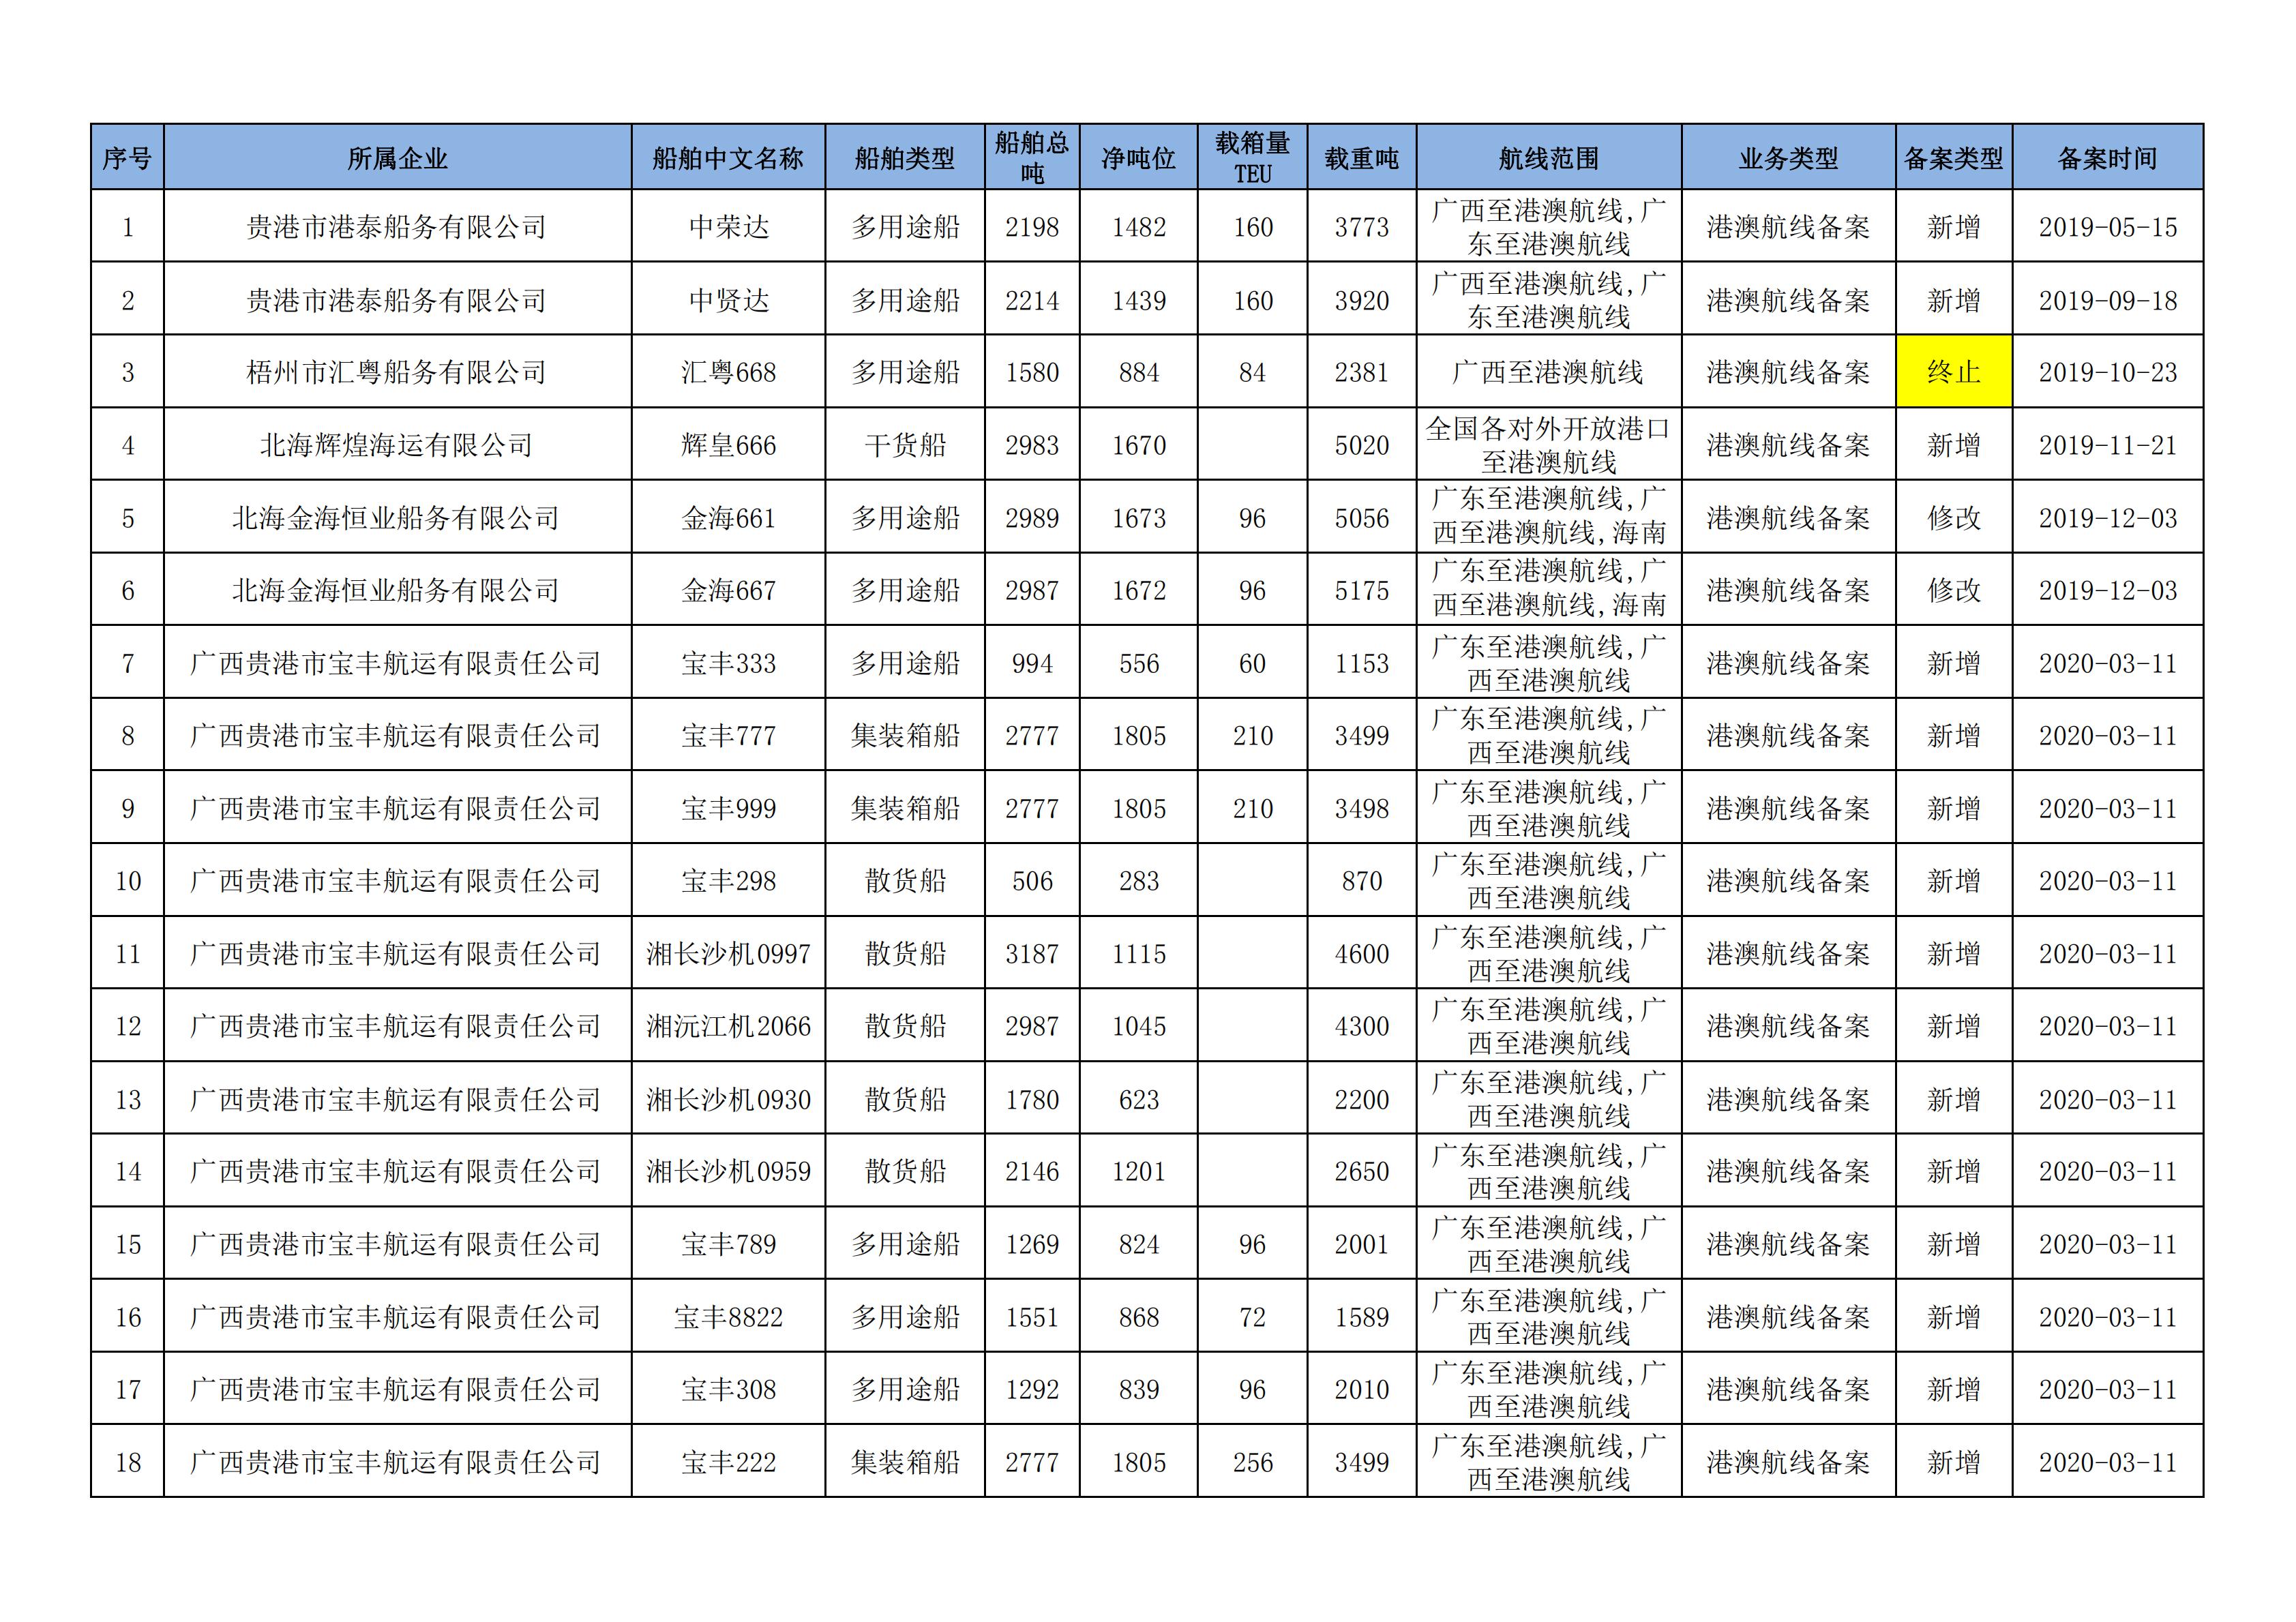The height and width of the screenshot is (1622, 2296).
Task: Click the 船舶中文名称 header cell
Action: click(x=728, y=158)
